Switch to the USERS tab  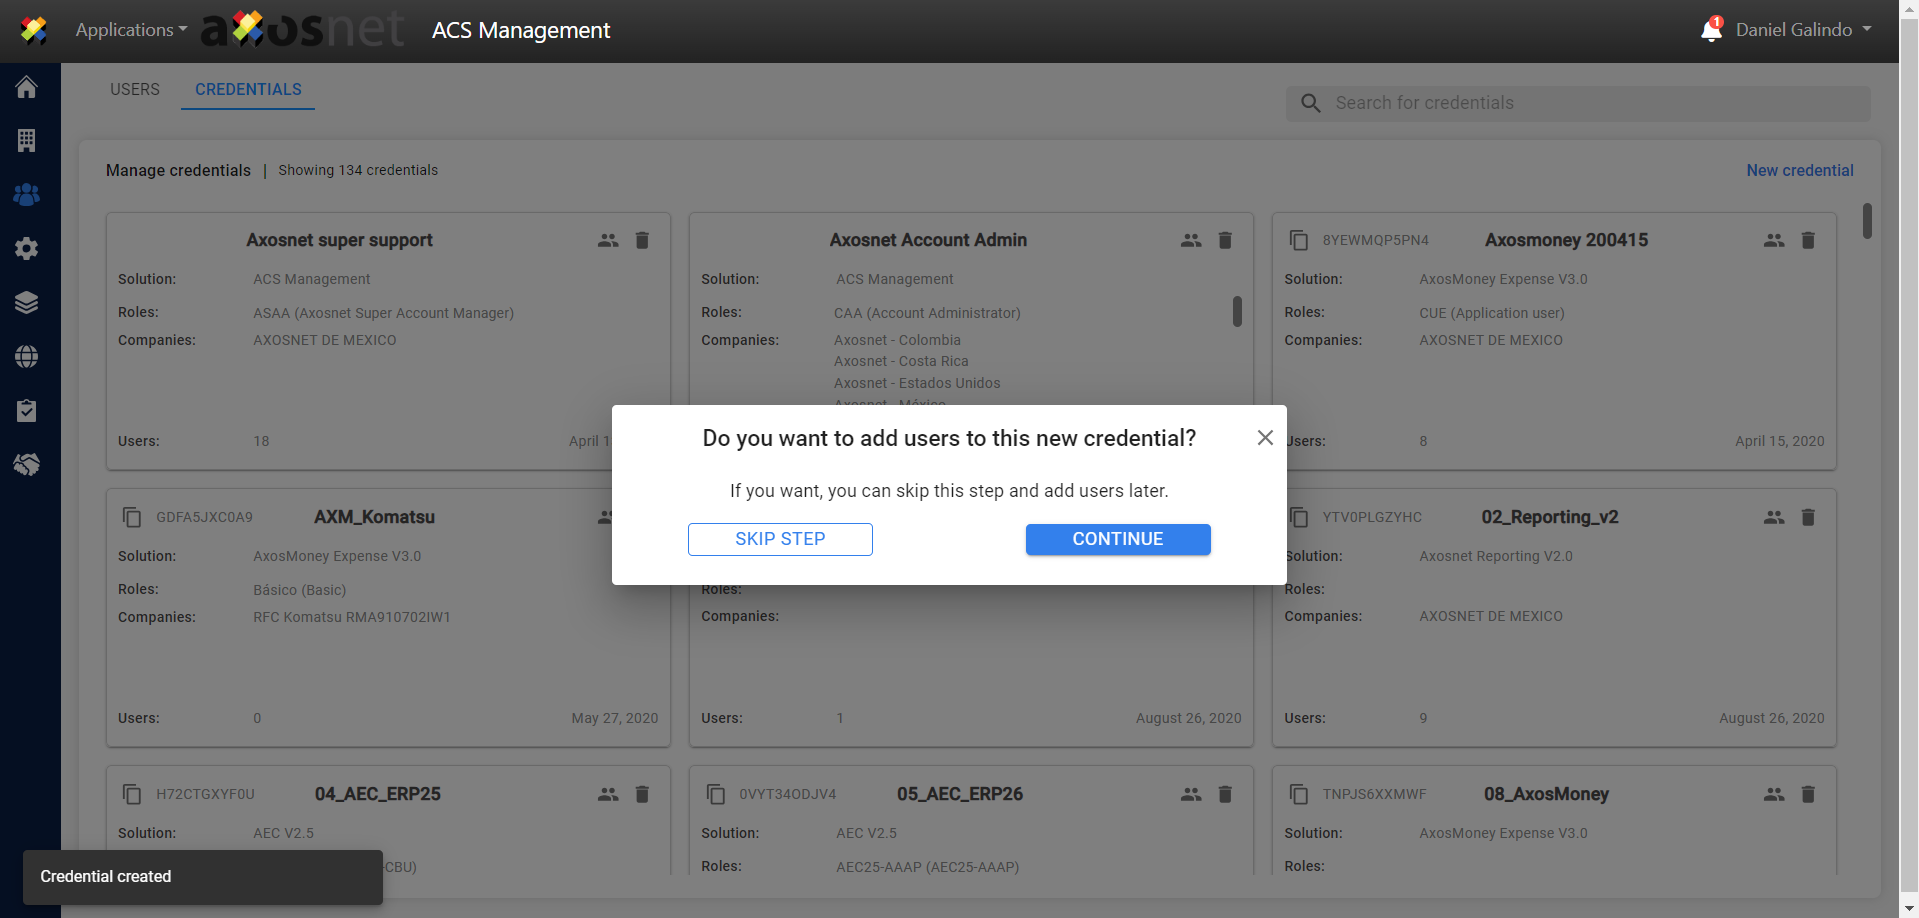coord(135,89)
